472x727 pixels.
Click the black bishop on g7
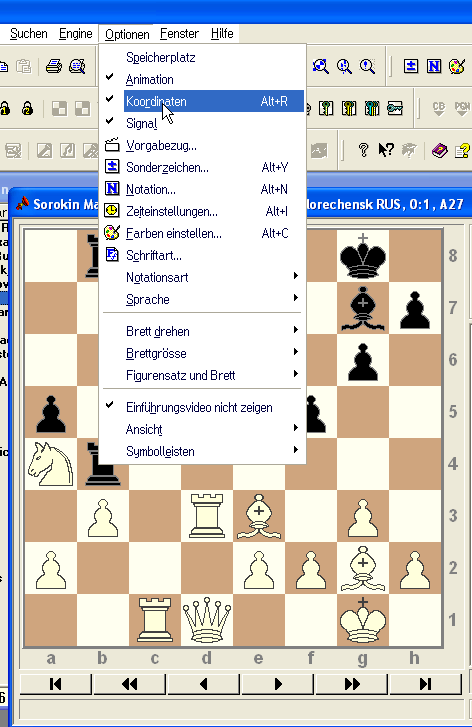pos(363,308)
